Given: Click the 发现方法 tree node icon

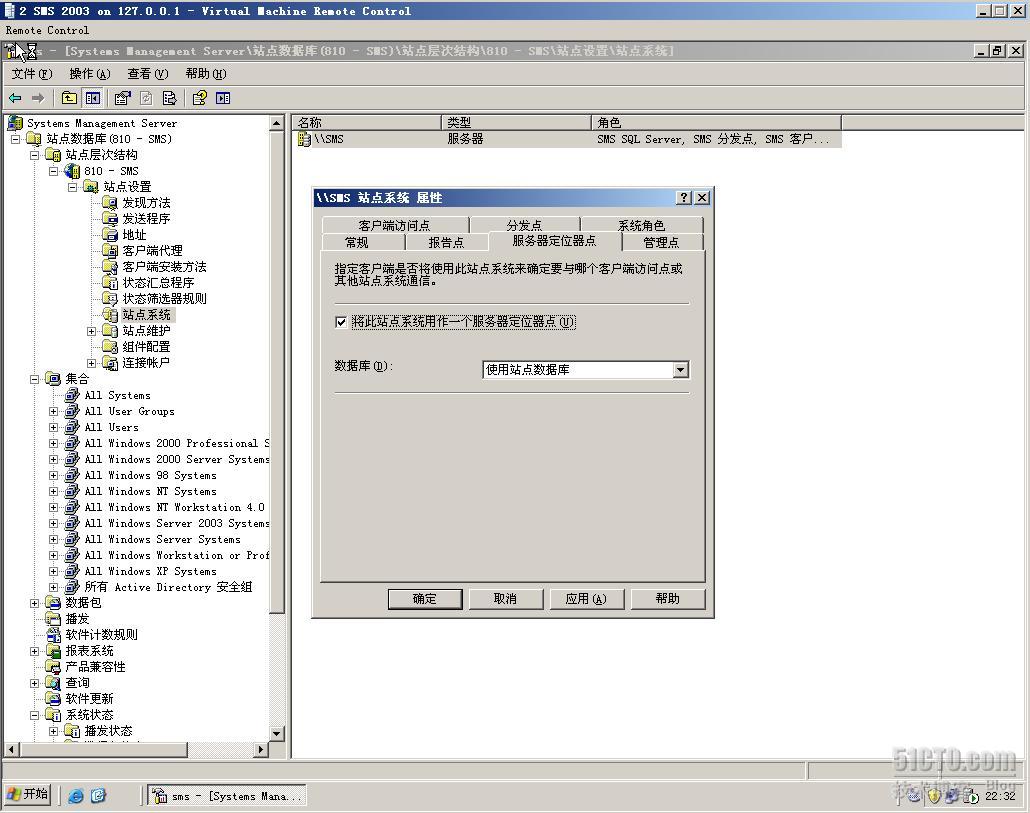Looking at the screenshot, I should click(x=110, y=202).
